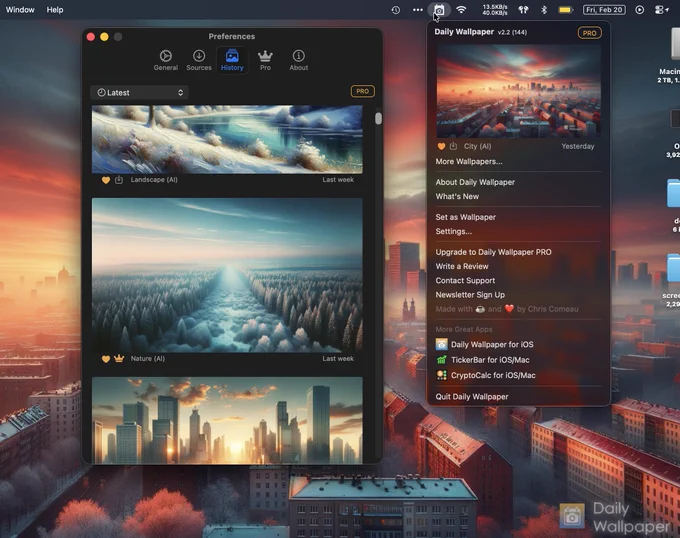Favorite the Nature (AI) wallpaper heart
Viewport: 680px width, 538px height.
click(x=105, y=359)
